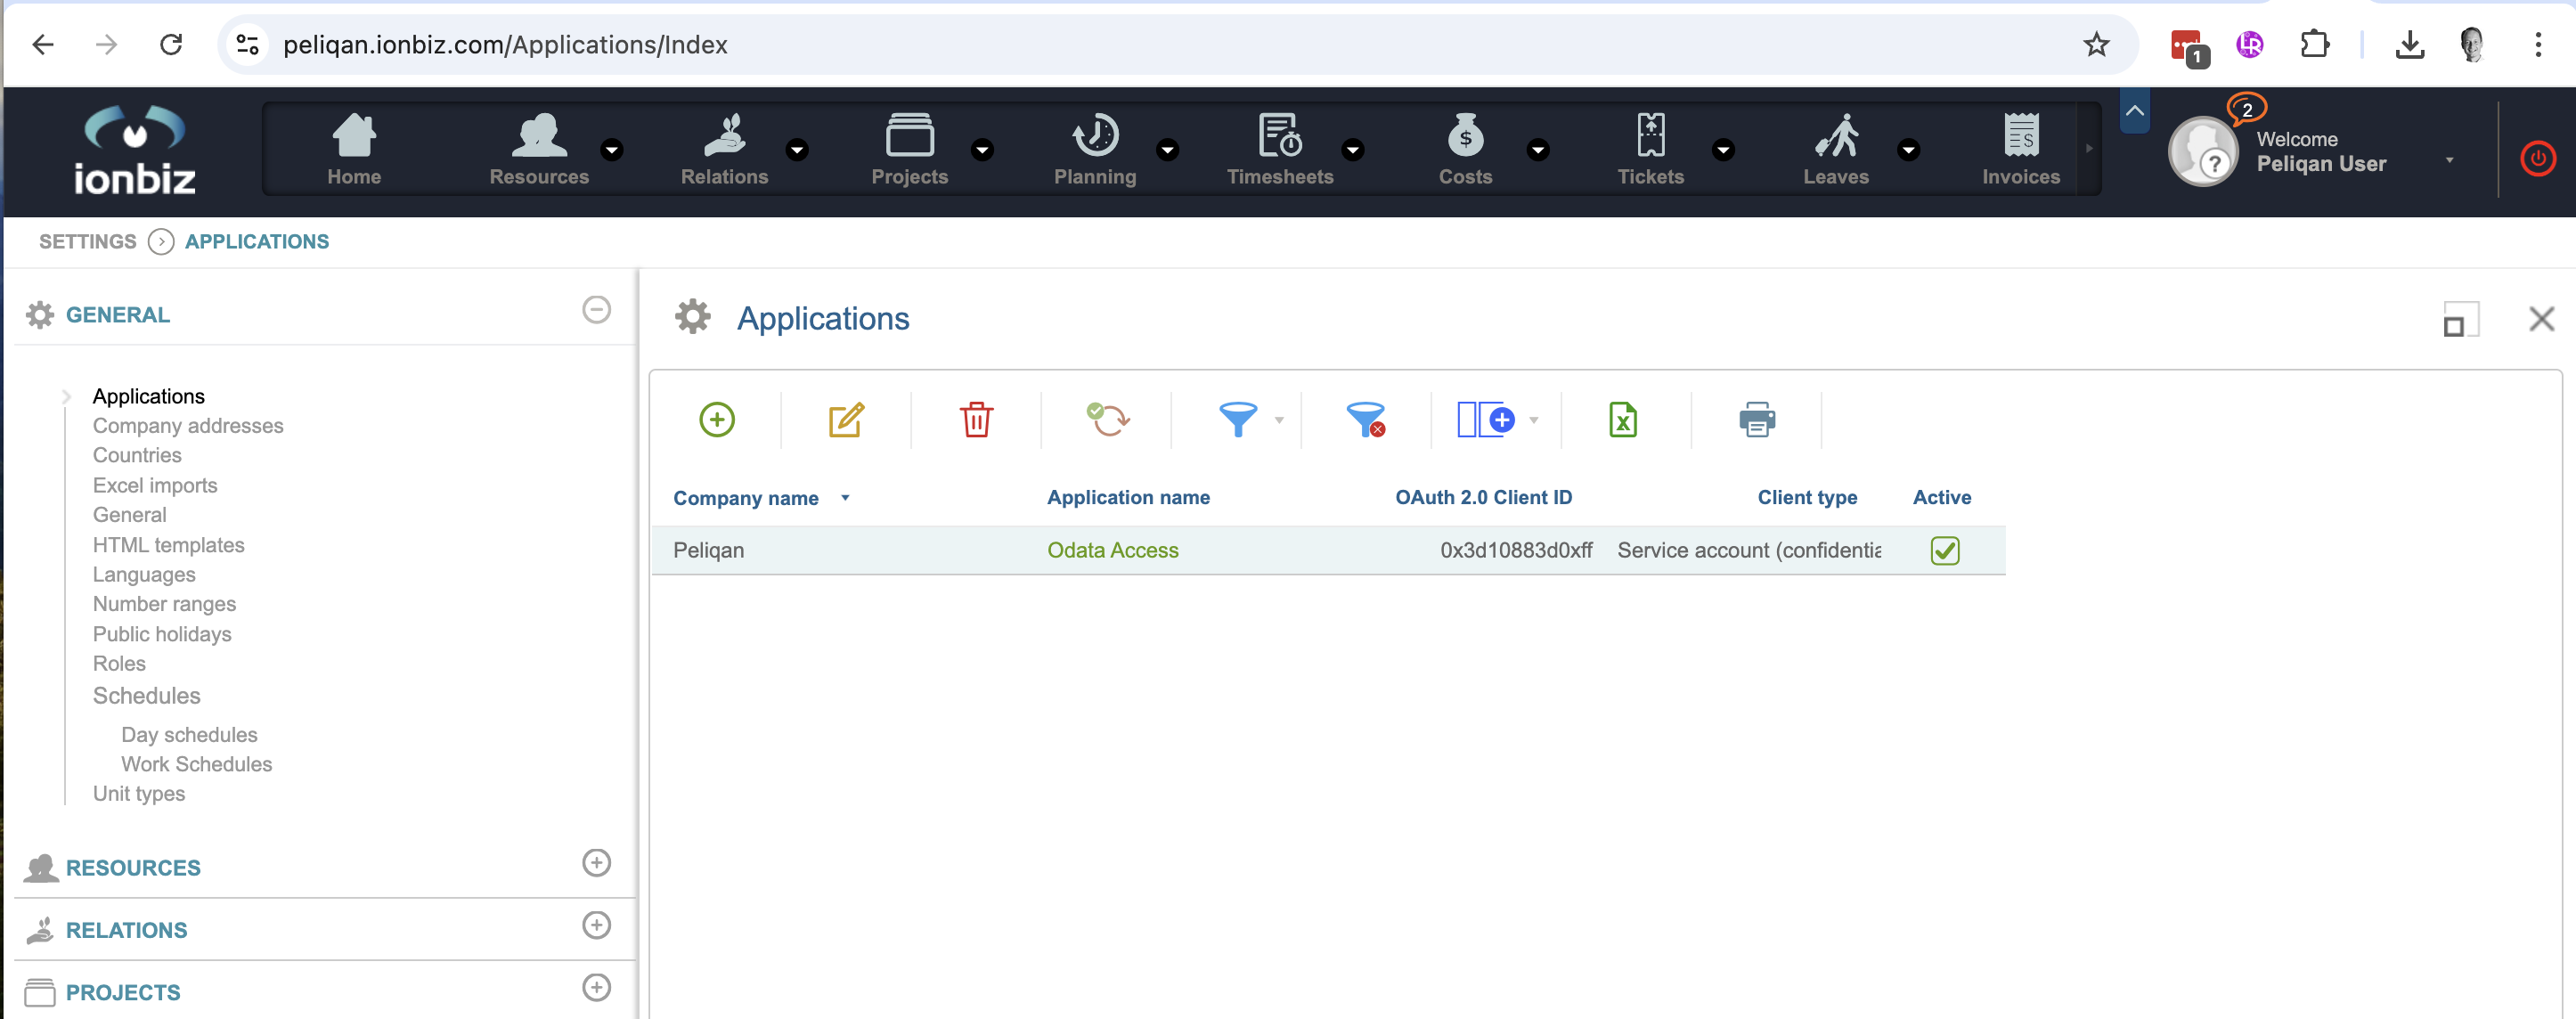Screen dimensions: 2576x1019
Task: Sort by Company name column header
Action: point(745,498)
